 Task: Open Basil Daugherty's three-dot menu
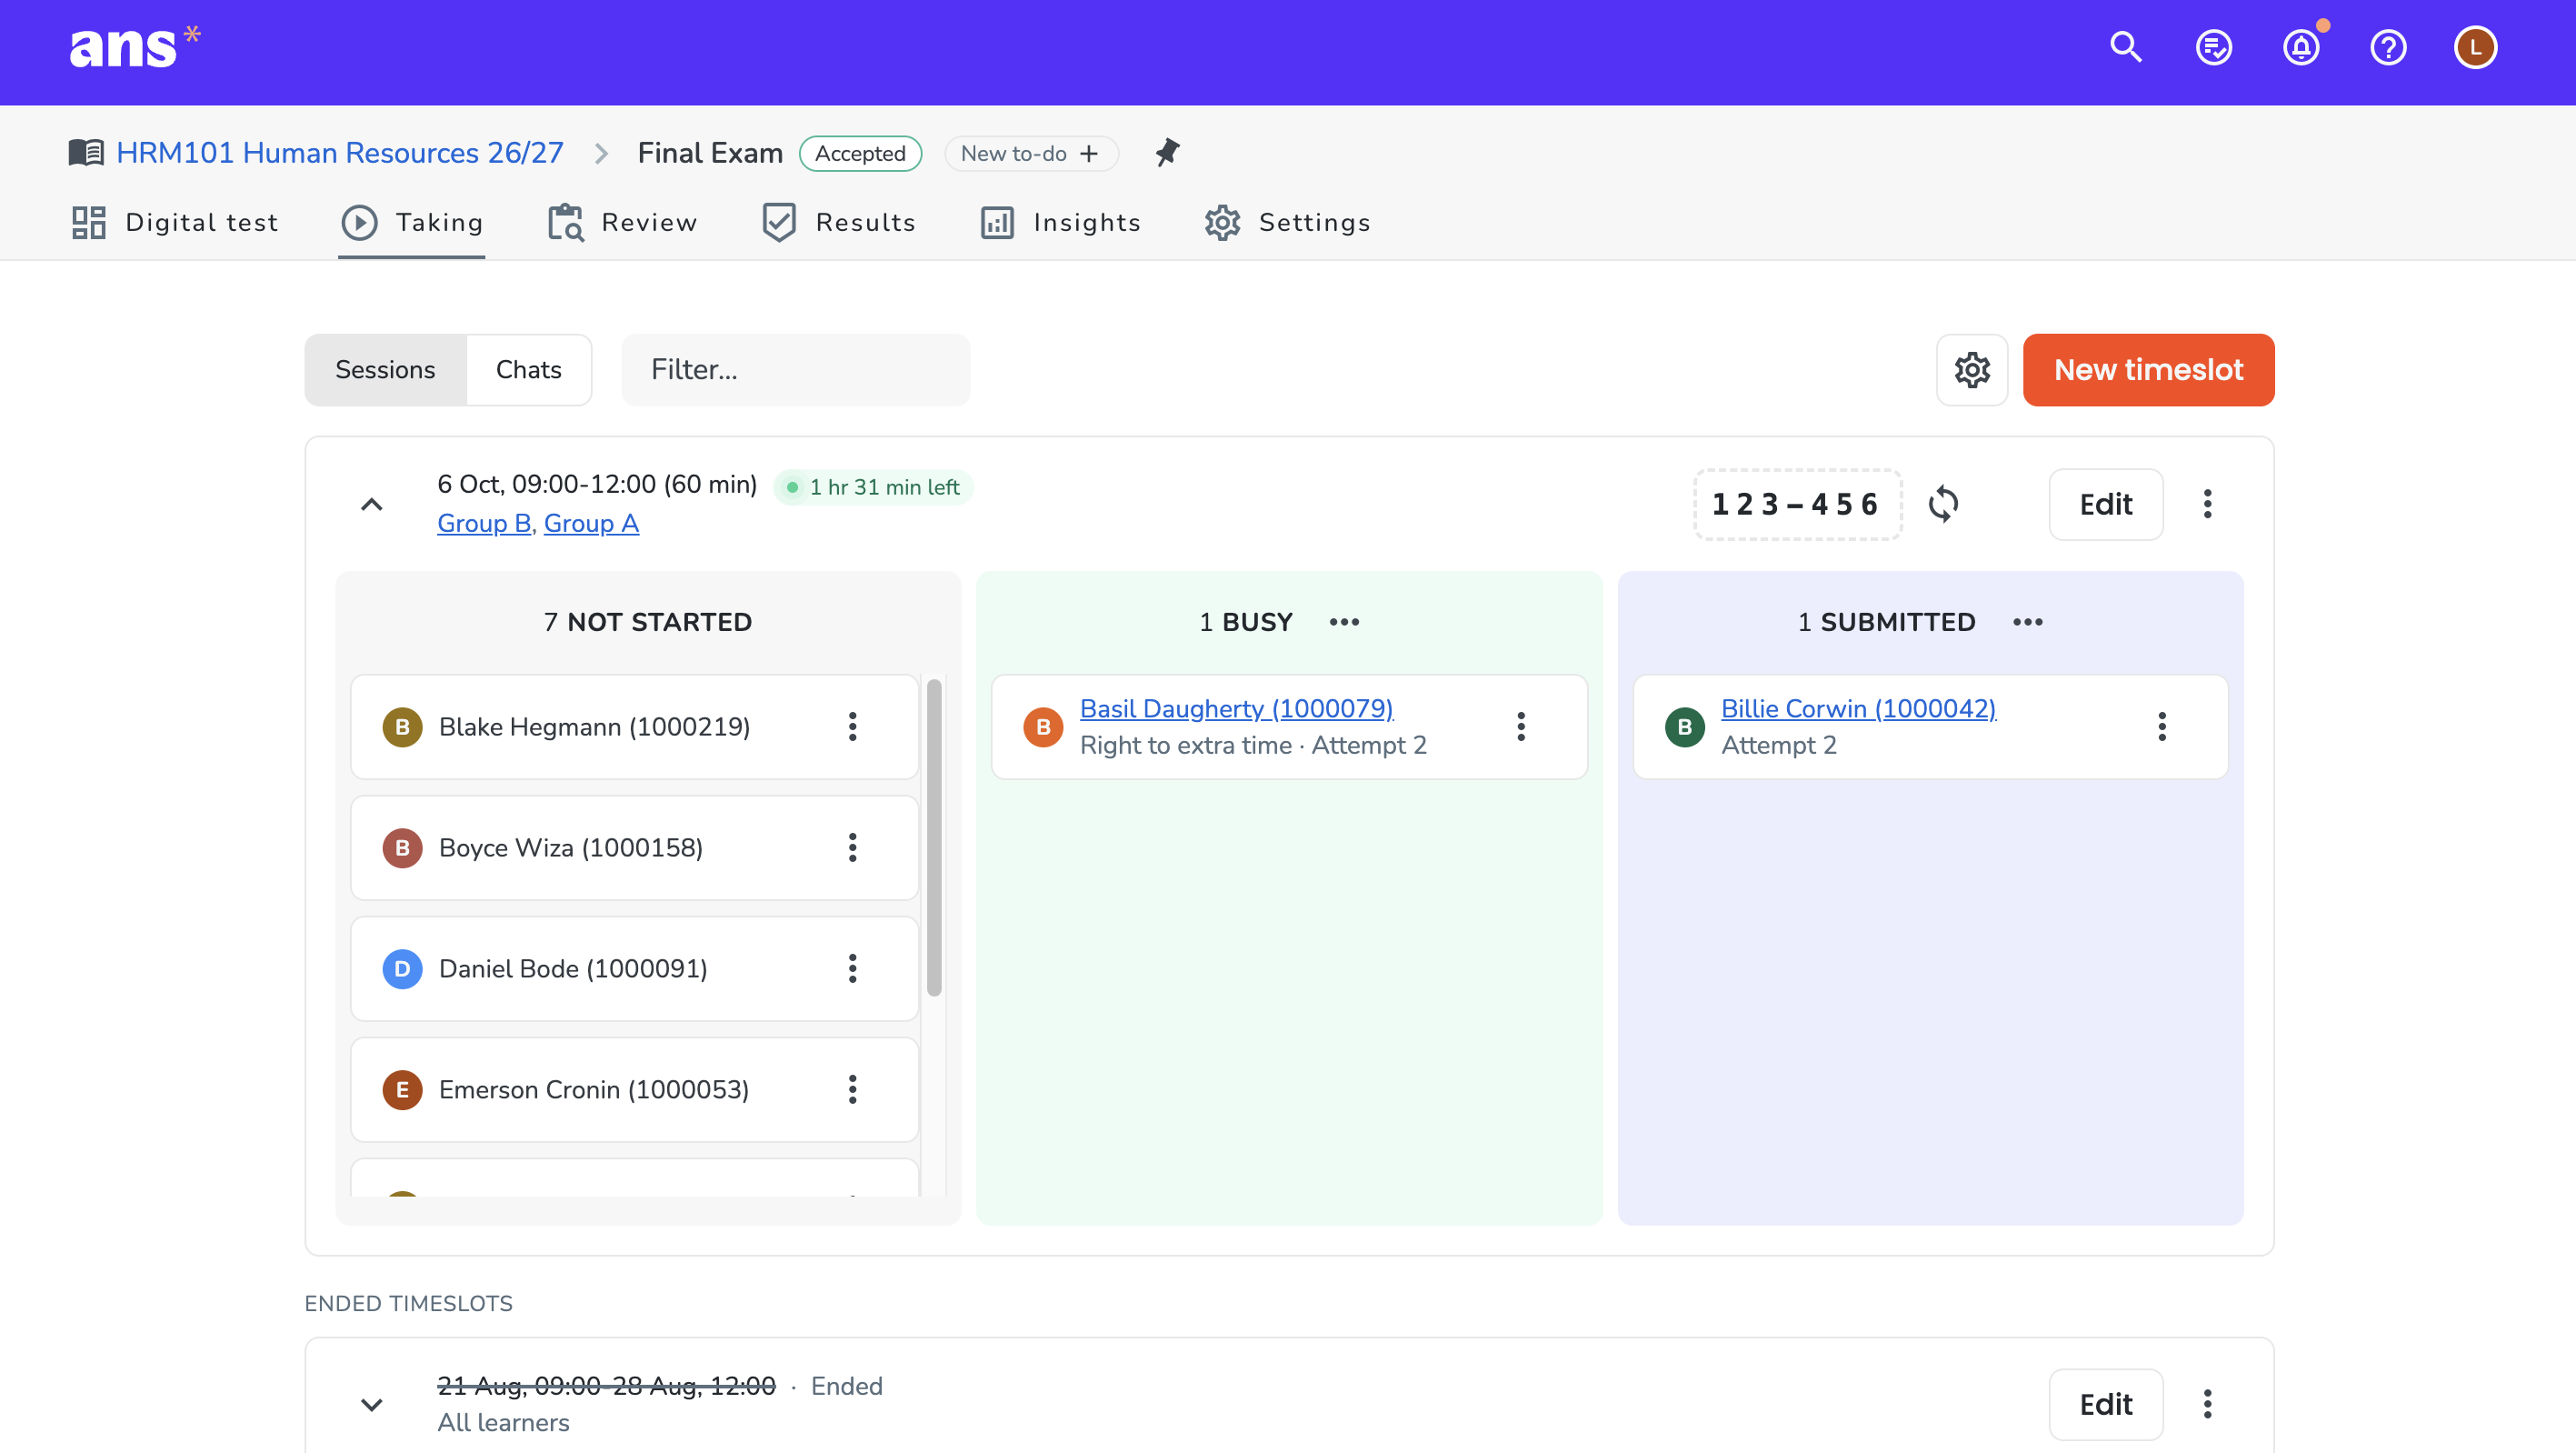point(1521,727)
